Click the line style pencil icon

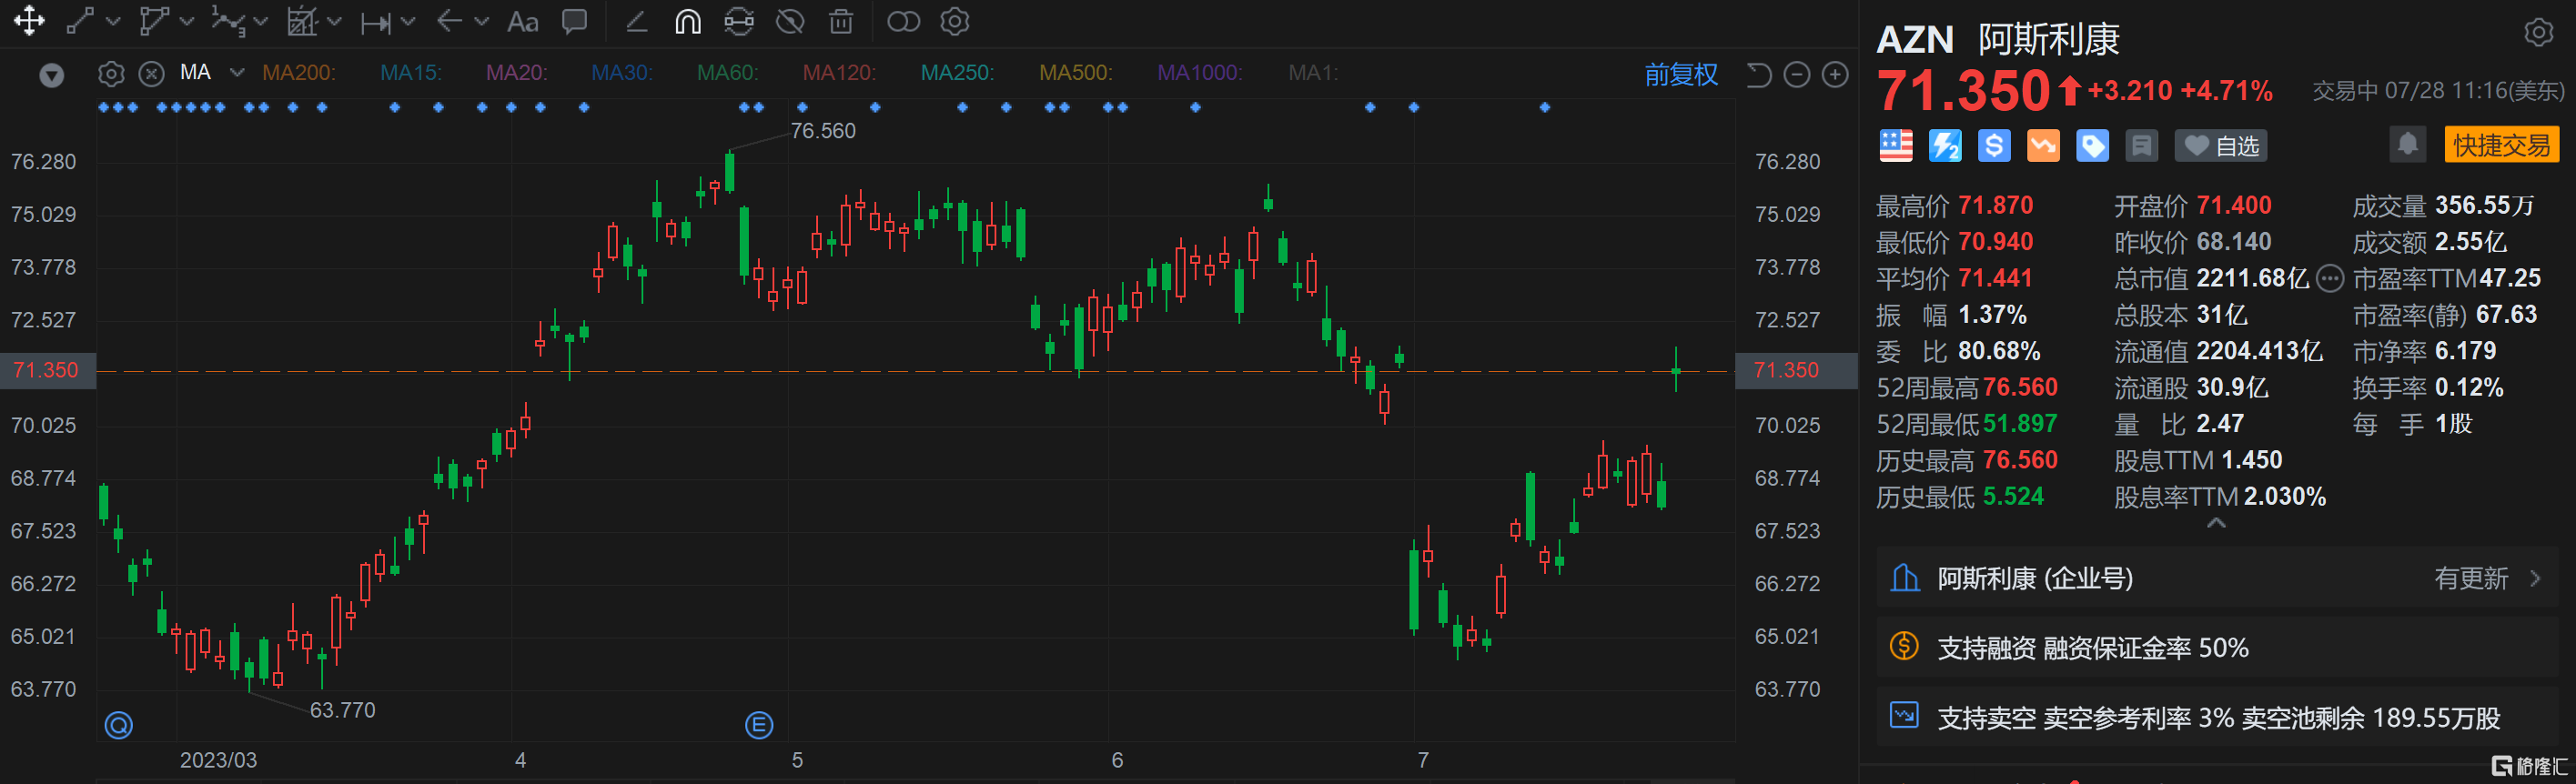(x=636, y=21)
